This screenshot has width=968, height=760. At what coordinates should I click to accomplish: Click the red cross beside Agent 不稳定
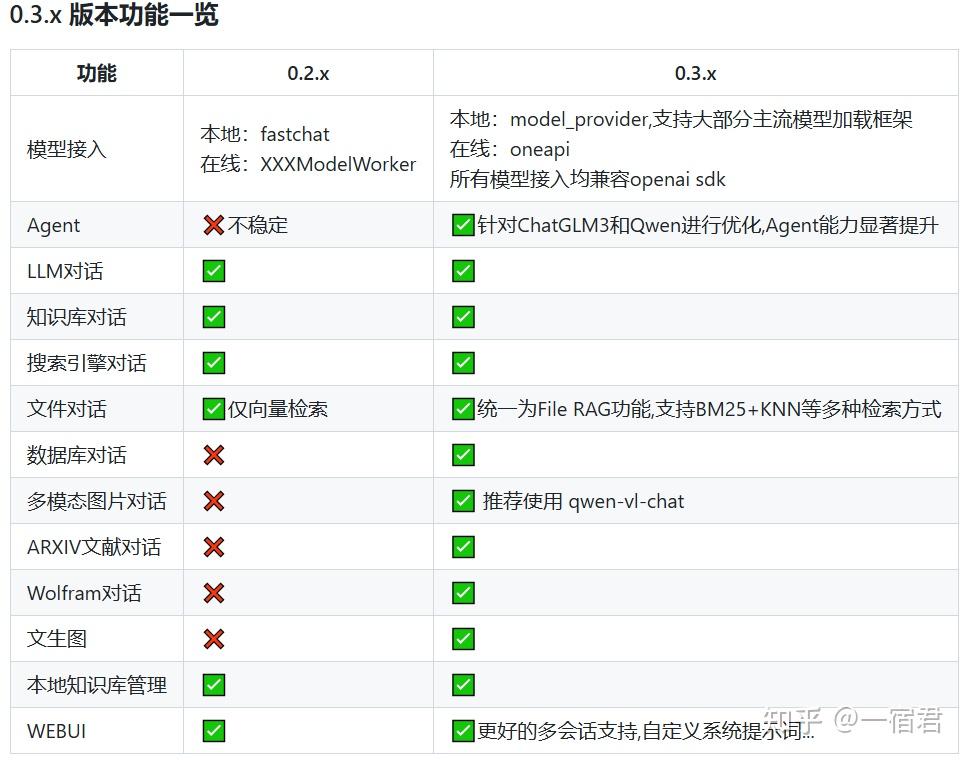[x=213, y=224]
